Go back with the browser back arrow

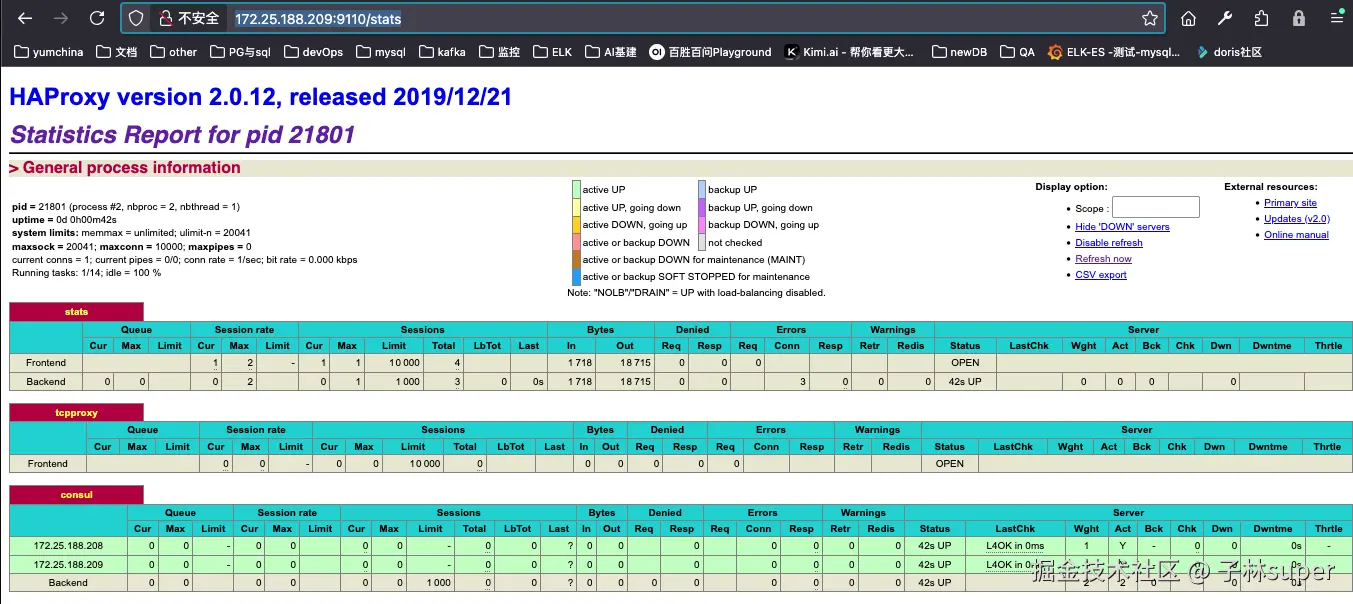[26, 18]
